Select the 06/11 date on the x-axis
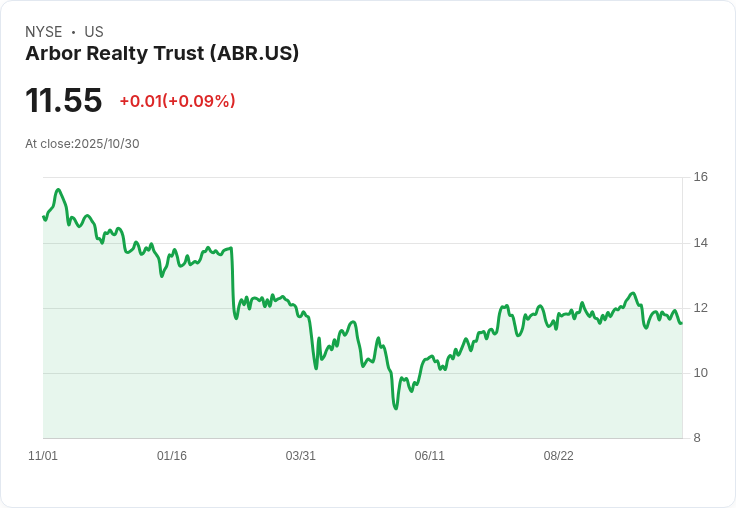The width and height of the screenshot is (736, 508). (430, 456)
